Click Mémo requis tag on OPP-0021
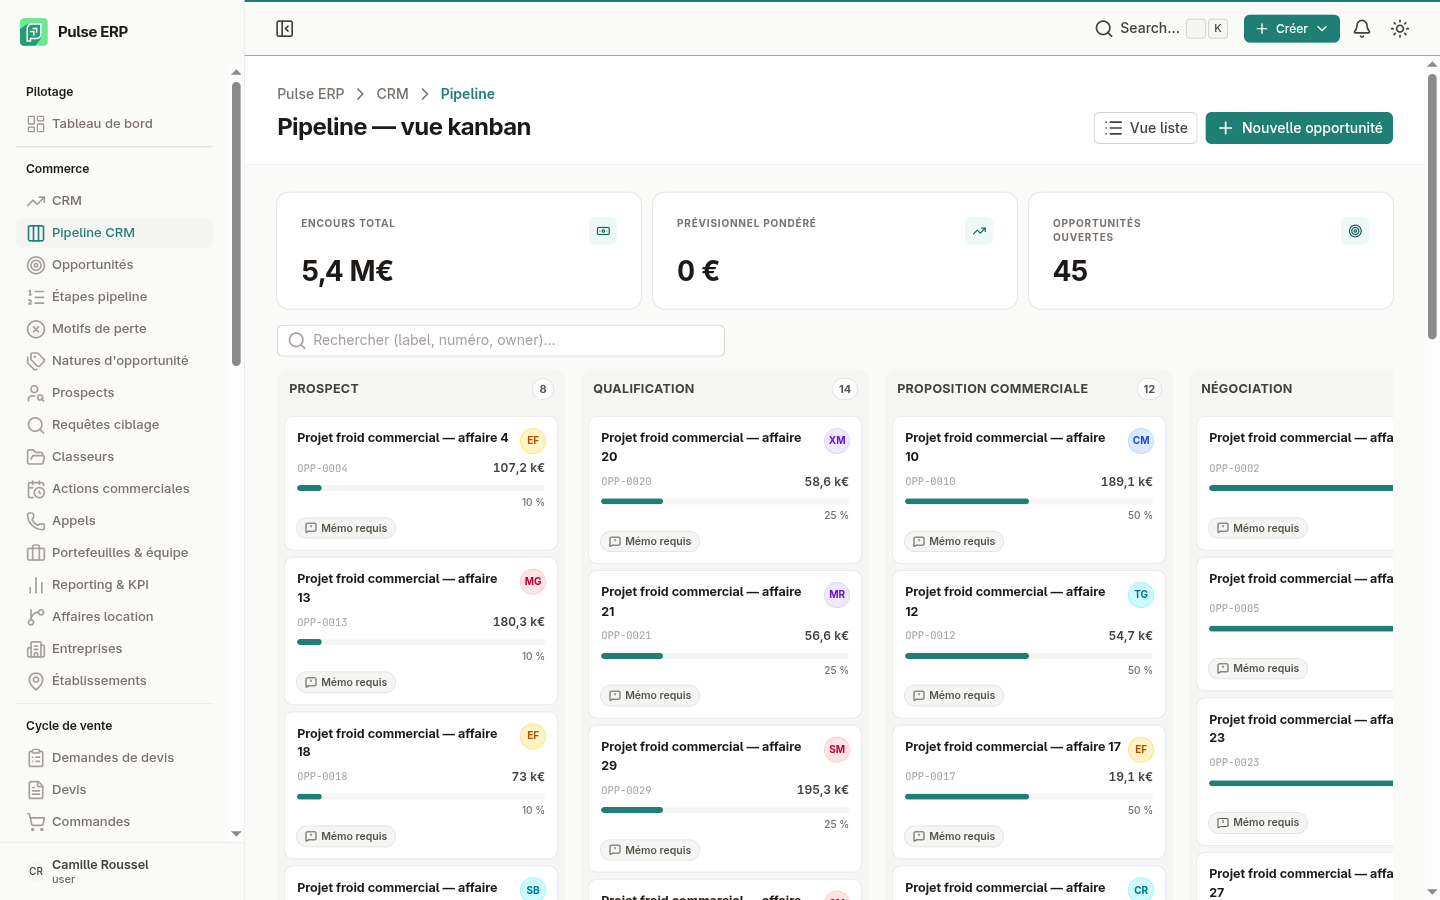 [650, 695]
